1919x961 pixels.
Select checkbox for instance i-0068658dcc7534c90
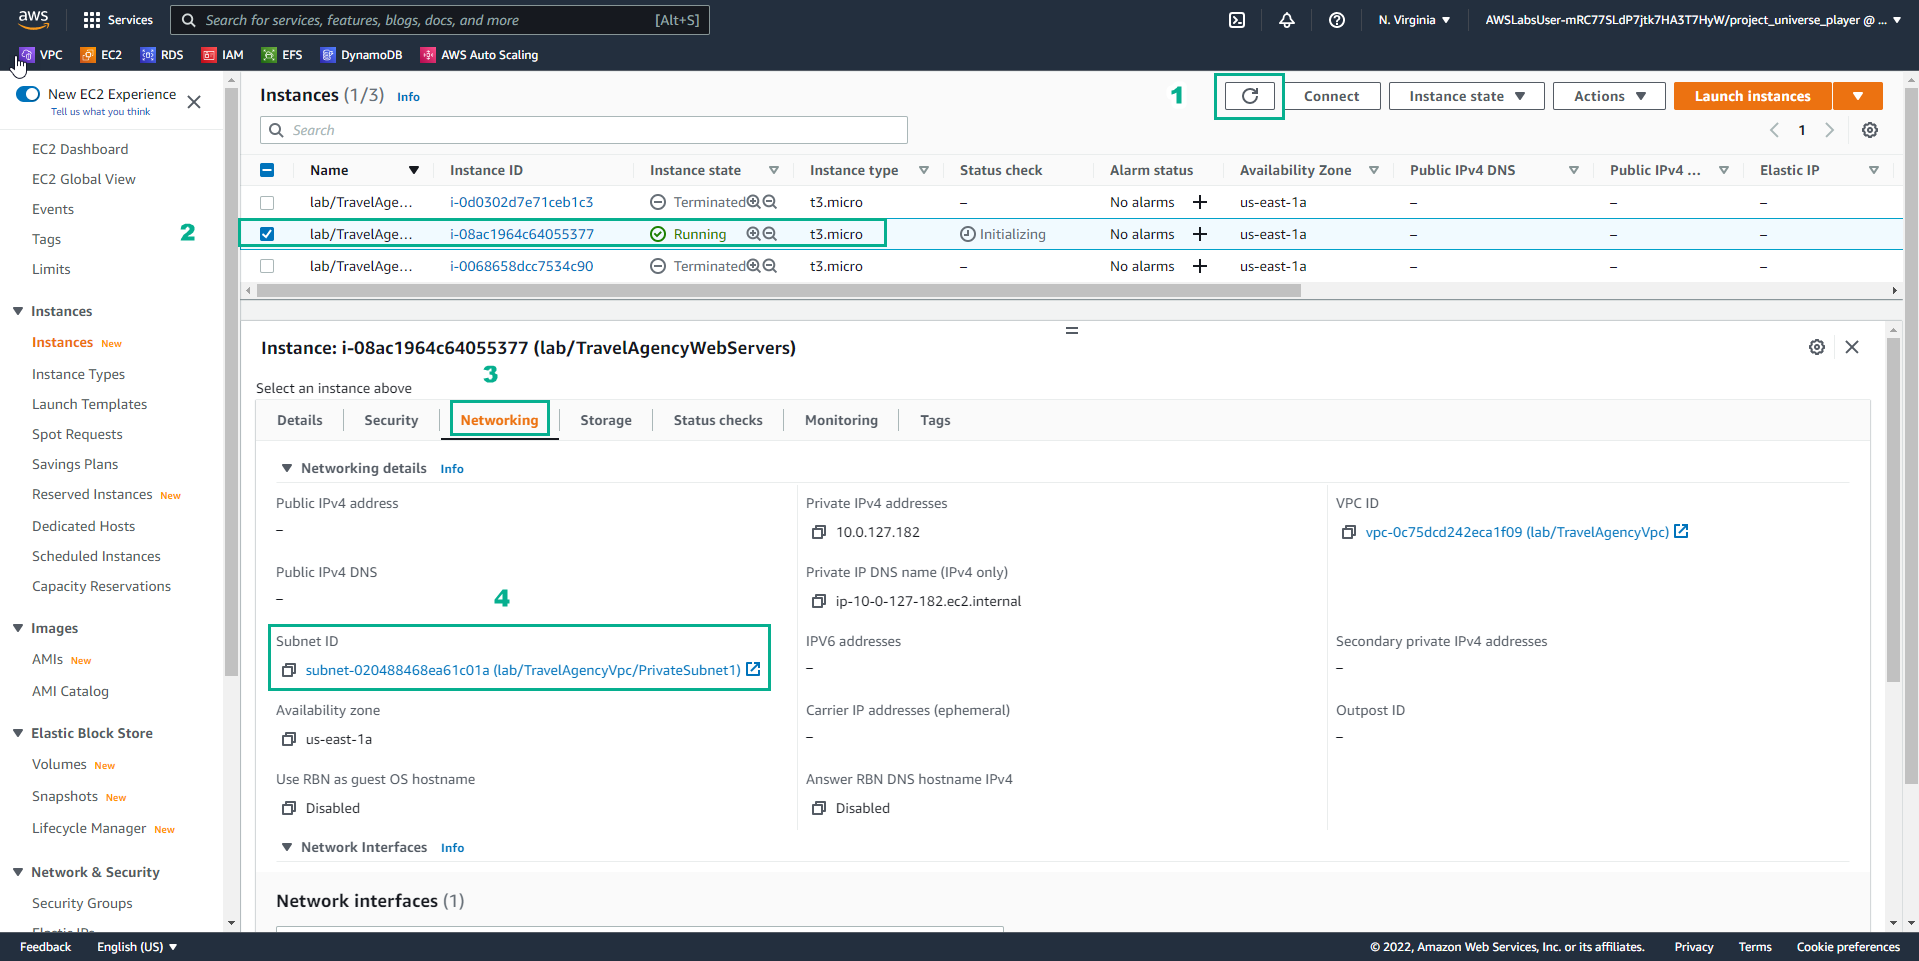click(x=267, y=266)
